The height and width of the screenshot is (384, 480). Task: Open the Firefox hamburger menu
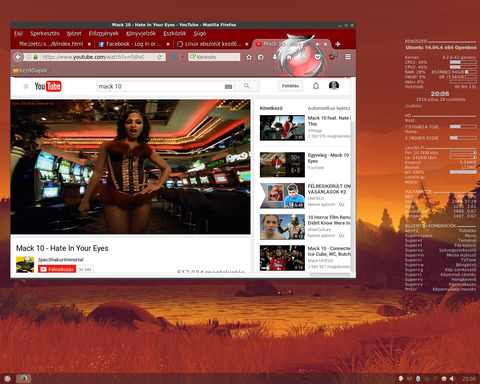(x=348, y=57)
